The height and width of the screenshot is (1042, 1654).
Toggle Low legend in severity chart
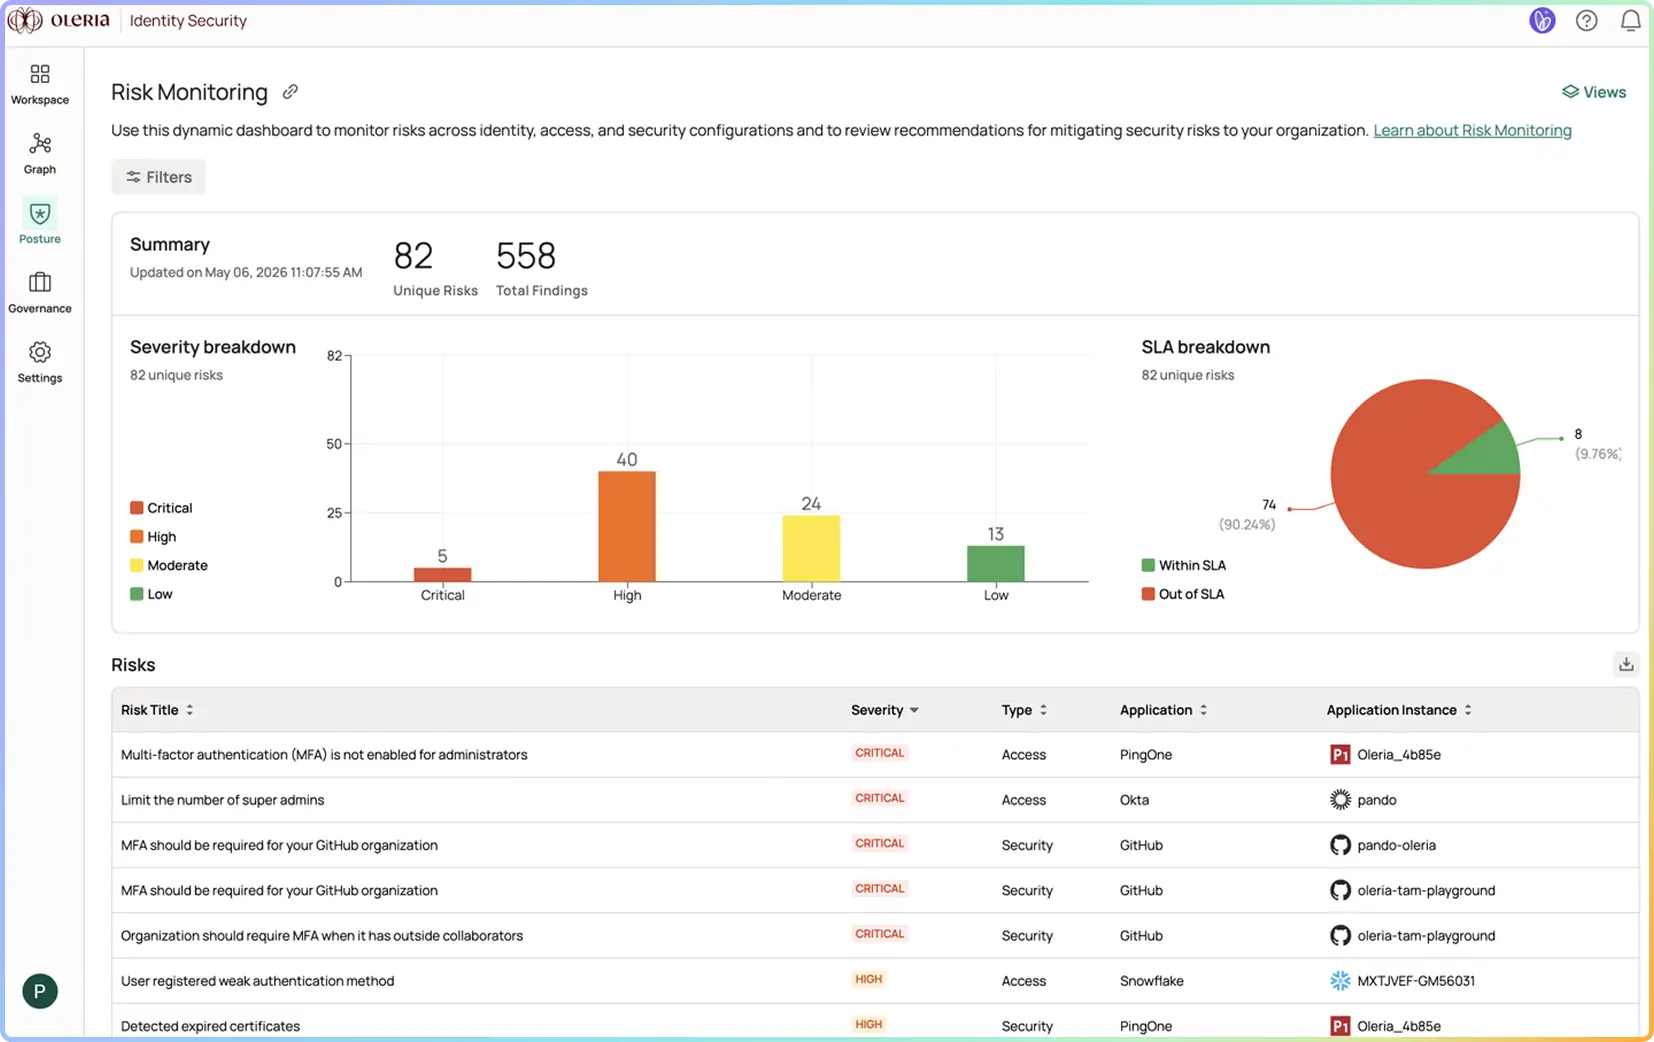[x=151, y=594]
